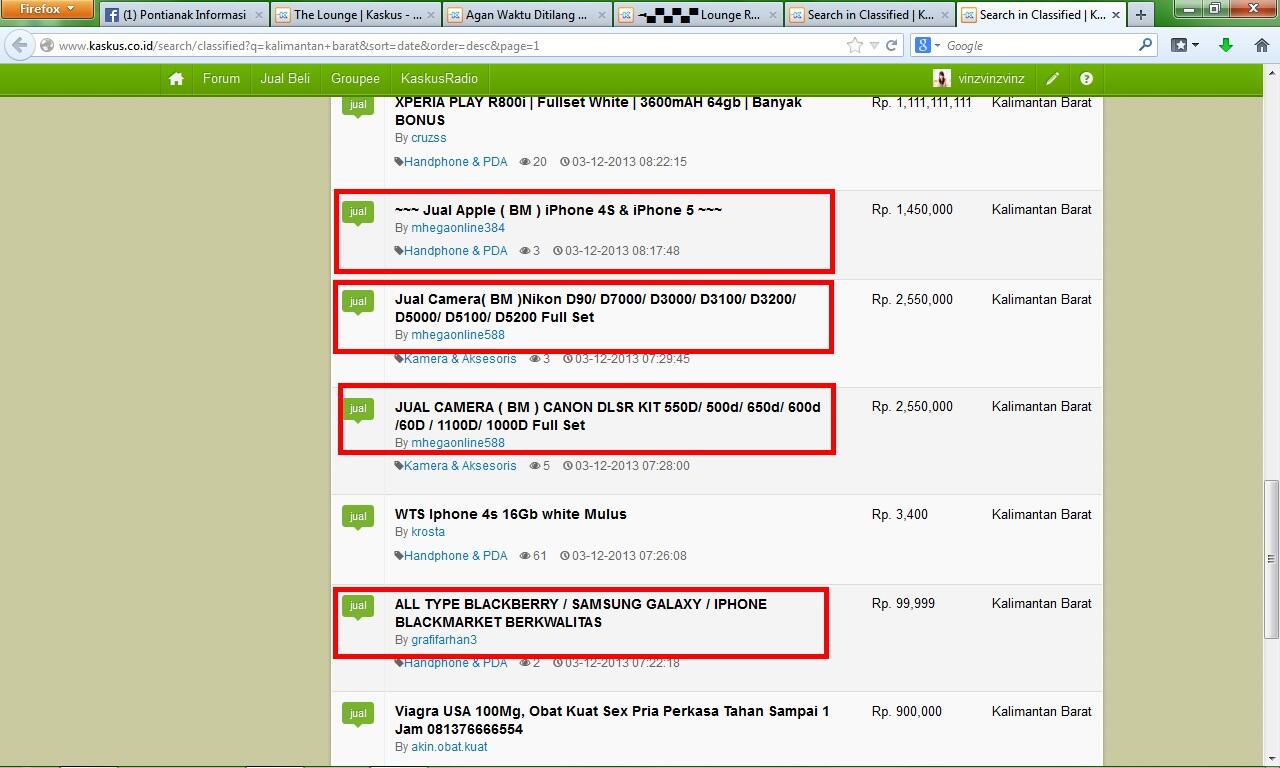Click jual badge beside XPERIA PLAY listing
The image size is (1280, 768).
(358, 106)
